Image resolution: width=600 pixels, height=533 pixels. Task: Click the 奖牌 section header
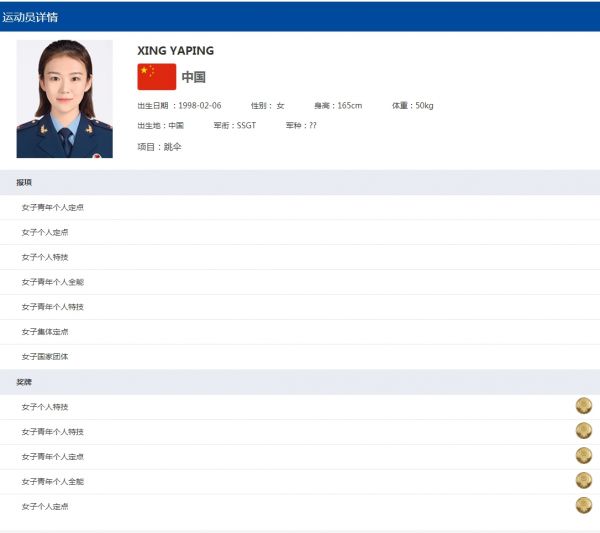[x=300, y=382]
